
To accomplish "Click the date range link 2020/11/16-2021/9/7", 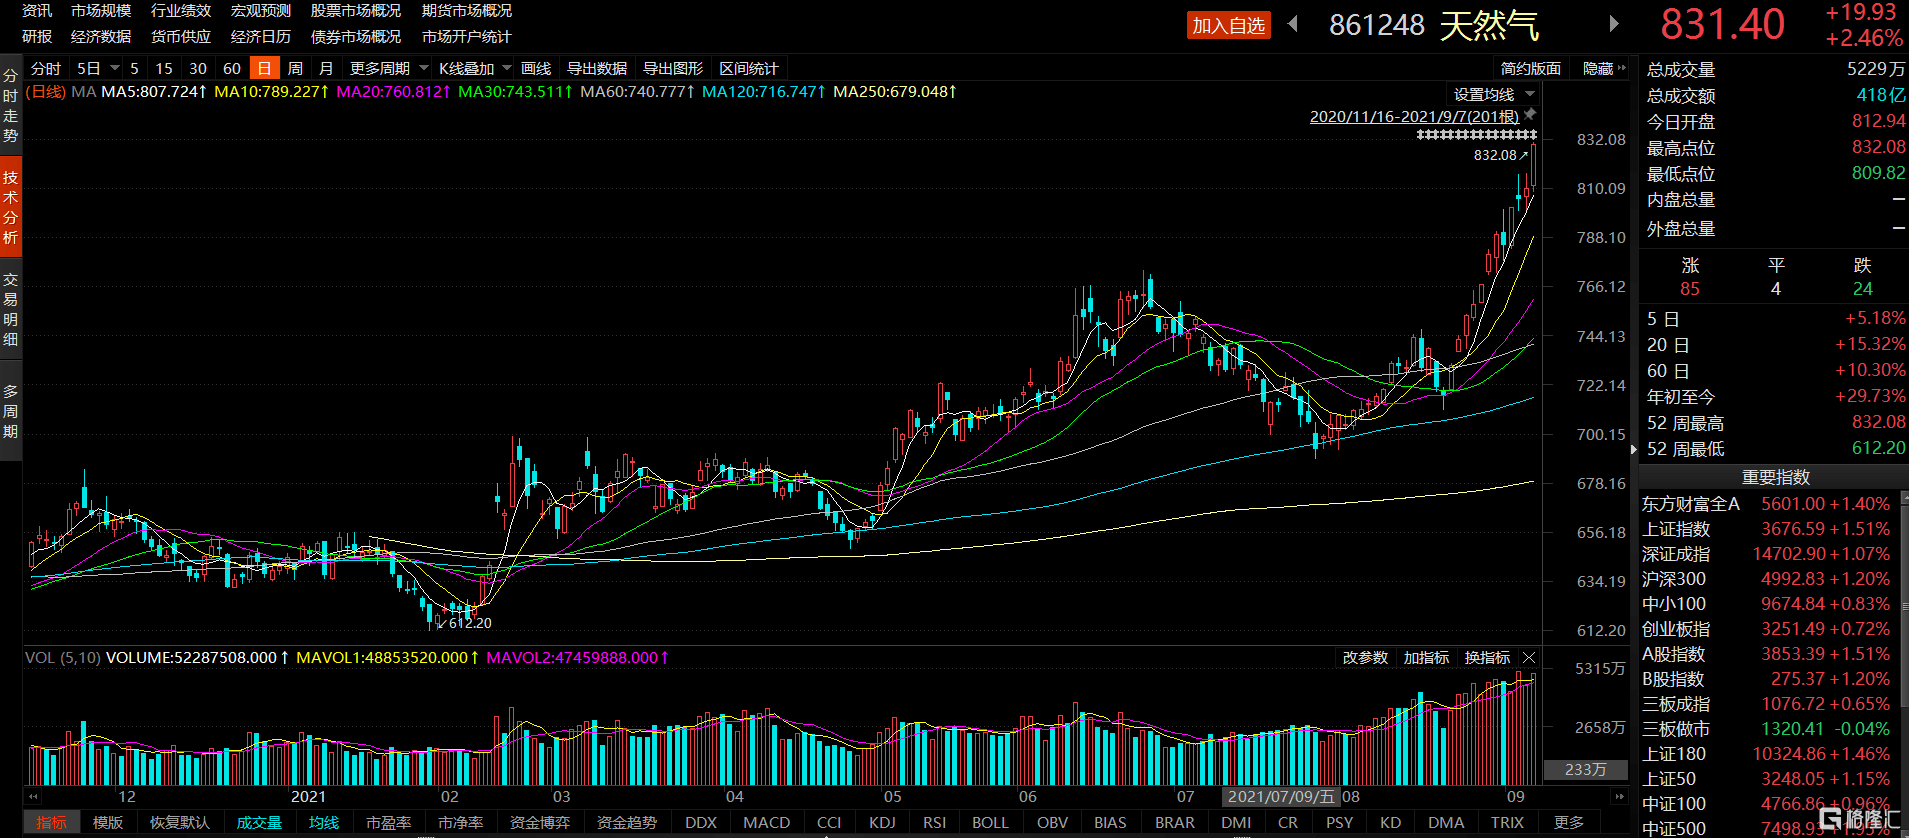I will coord(1413,116).
